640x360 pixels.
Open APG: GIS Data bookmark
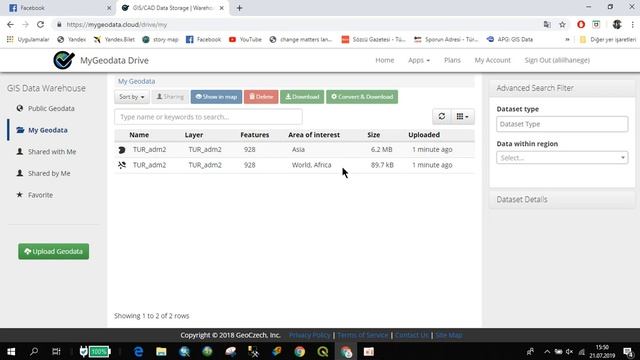coord(510,40)
